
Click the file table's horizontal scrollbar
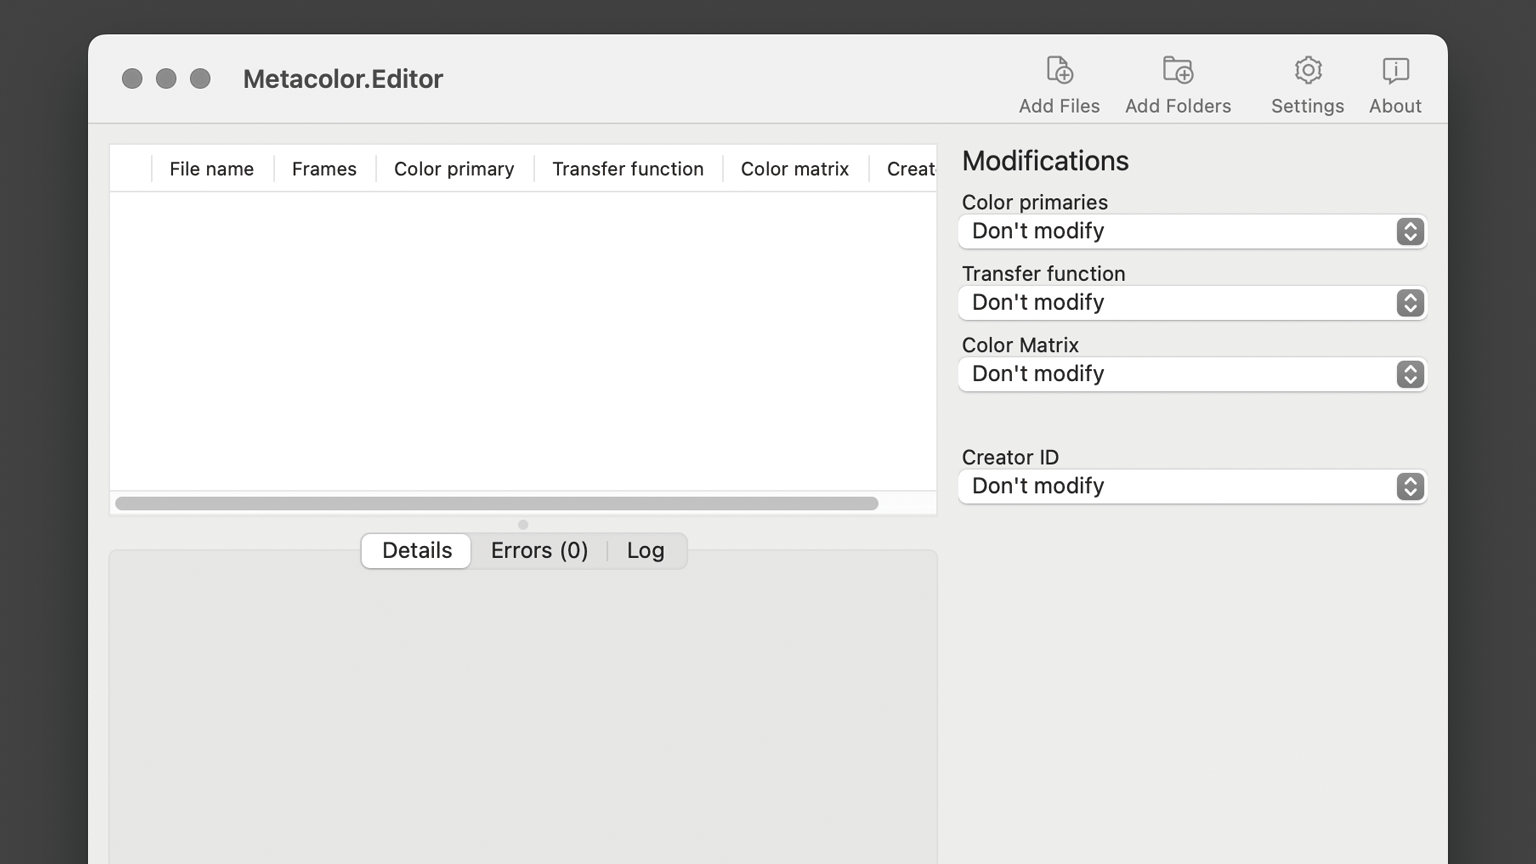click(496, 504)
